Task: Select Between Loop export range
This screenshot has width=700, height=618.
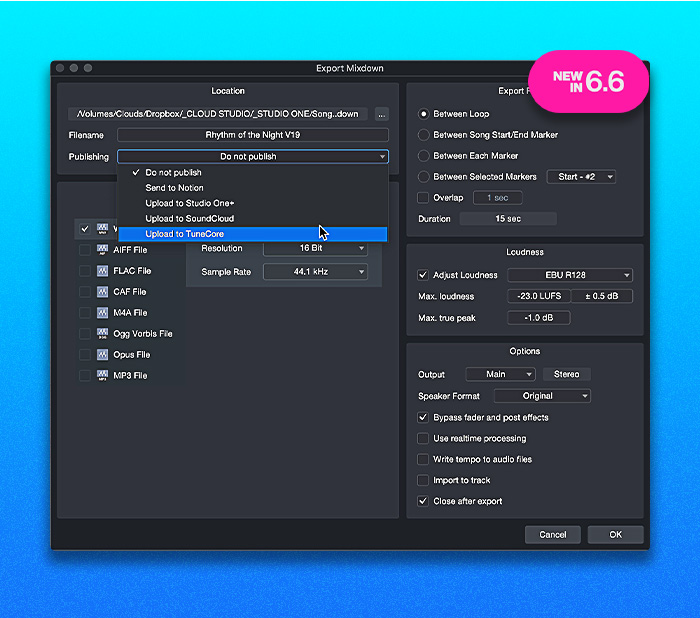Action: click(x=423, y=114)
